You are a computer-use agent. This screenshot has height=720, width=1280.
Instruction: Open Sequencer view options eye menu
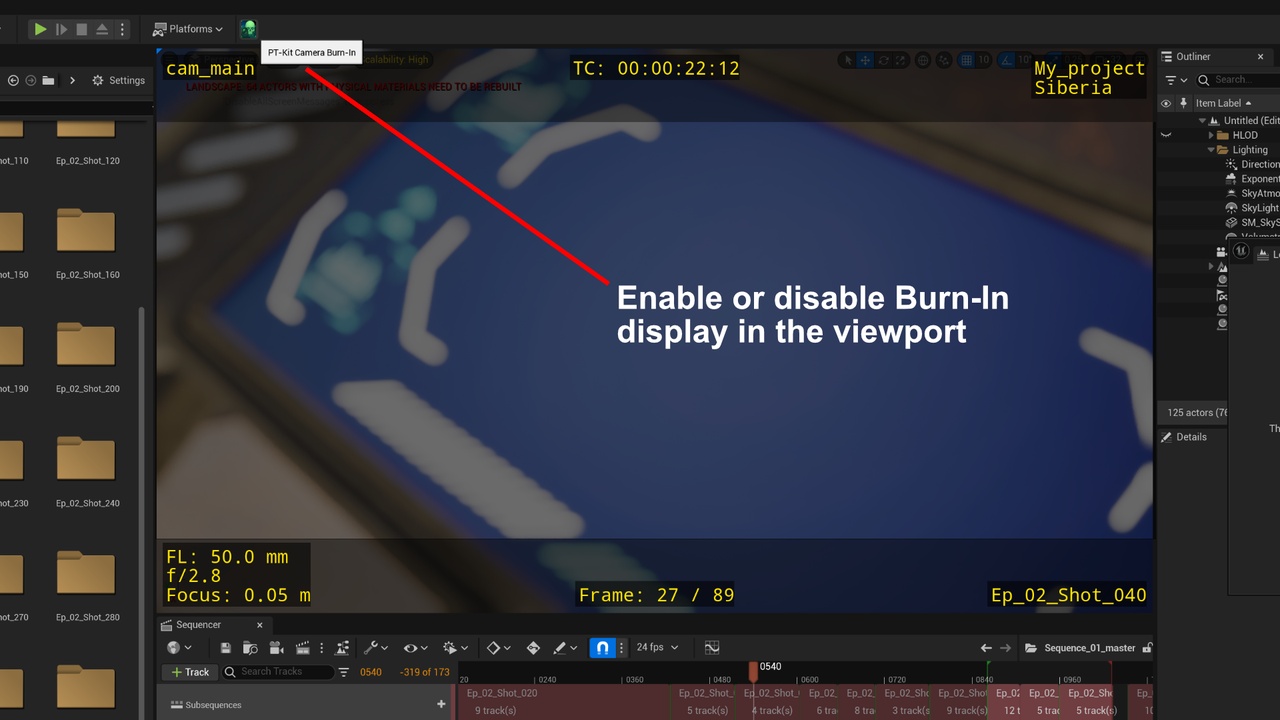(x=415, y=648)
